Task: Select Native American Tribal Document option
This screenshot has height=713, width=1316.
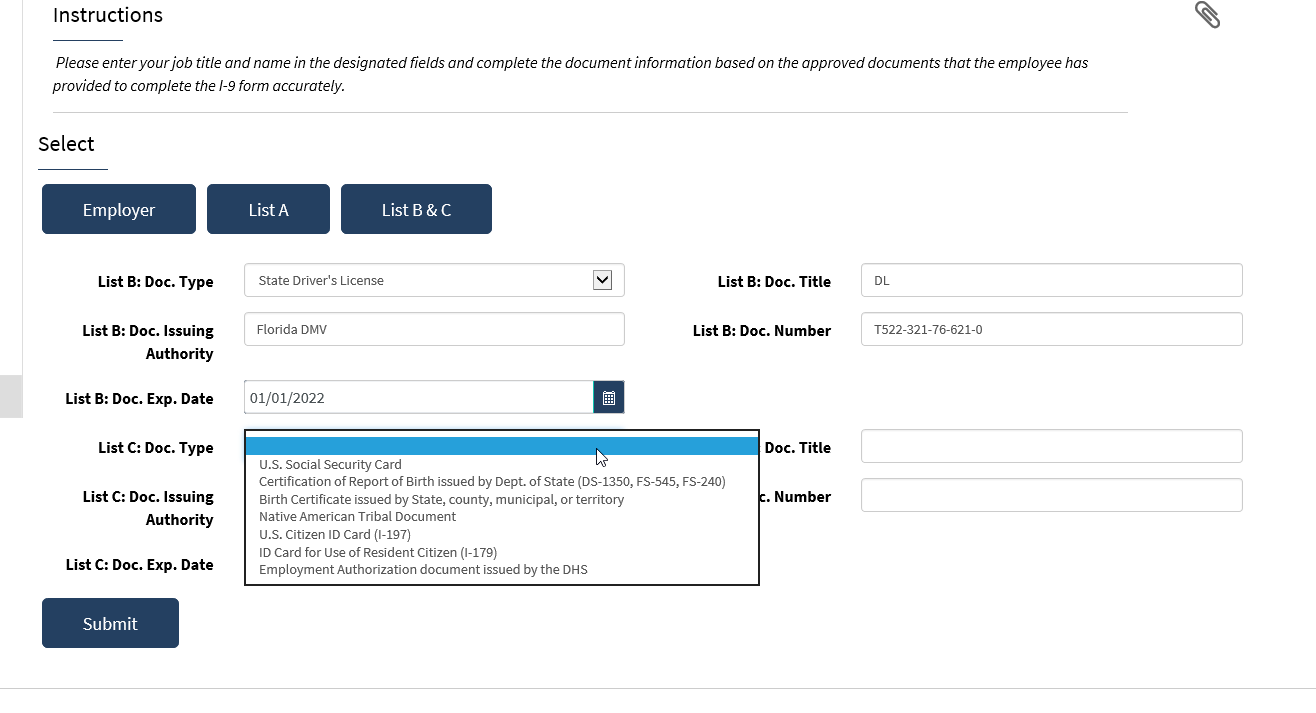Action: pyautogui.click(x=502, y=517)
